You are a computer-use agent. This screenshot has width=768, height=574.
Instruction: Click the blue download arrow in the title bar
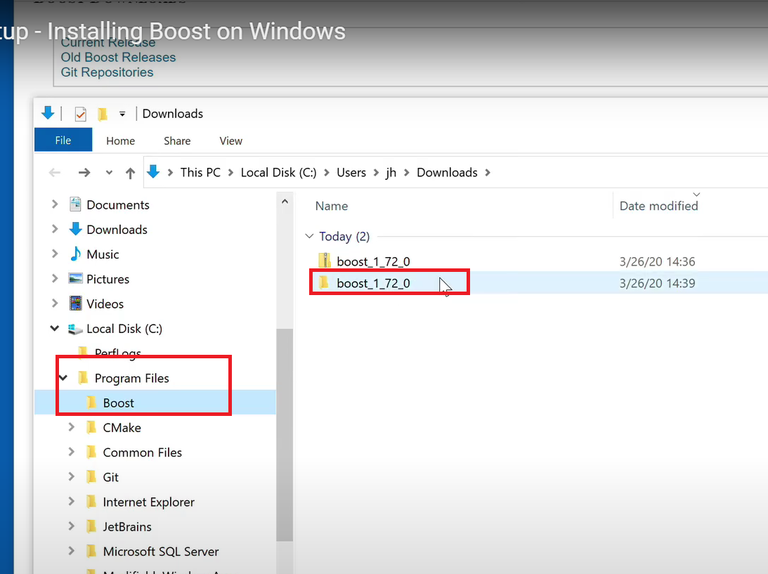point(48,113)
